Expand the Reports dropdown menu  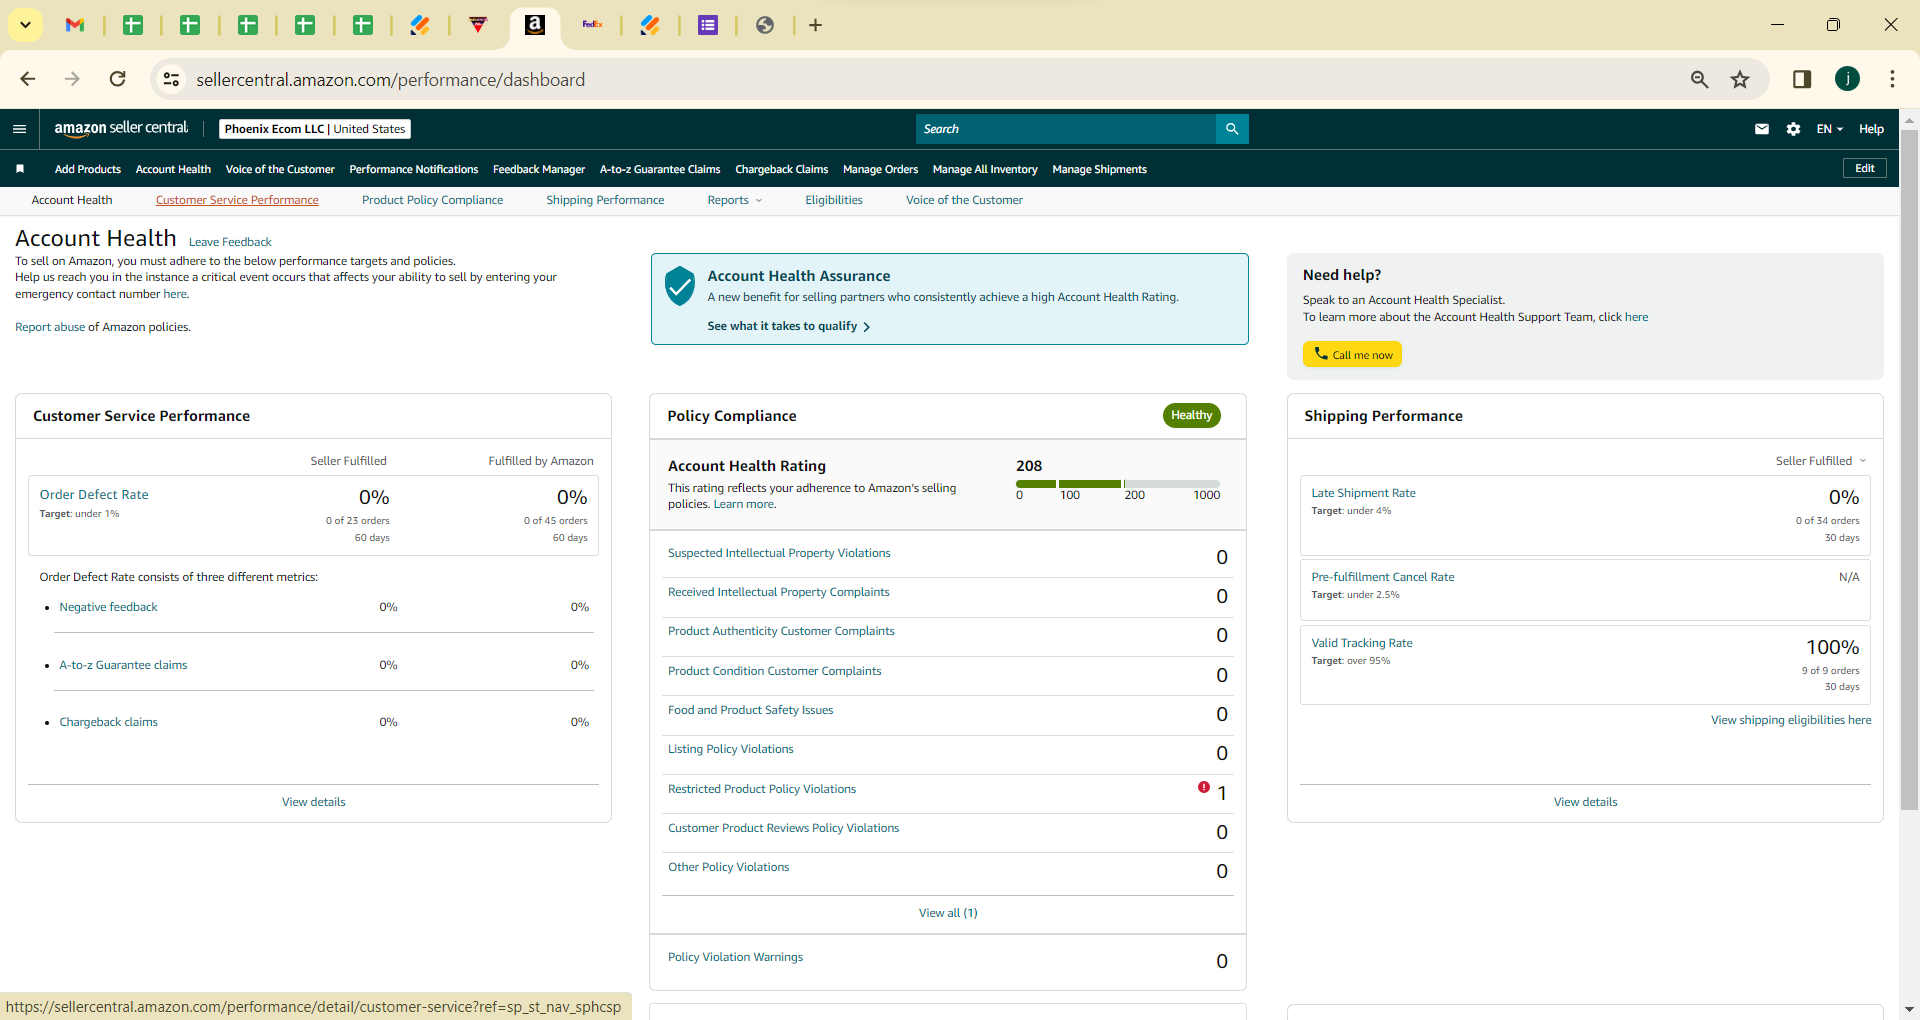735,200
